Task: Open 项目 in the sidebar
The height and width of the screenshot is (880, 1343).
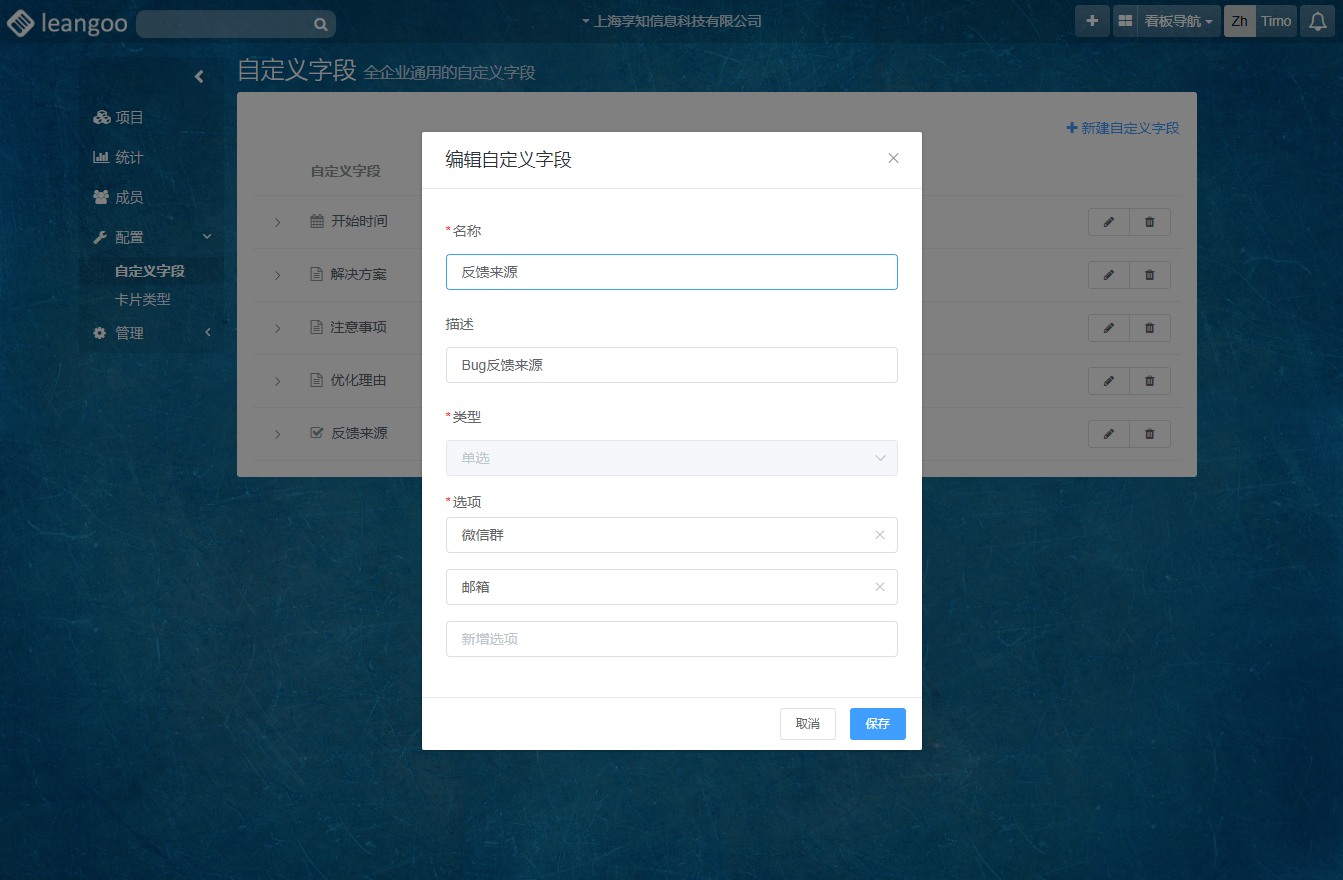Action: coord(128,117)
